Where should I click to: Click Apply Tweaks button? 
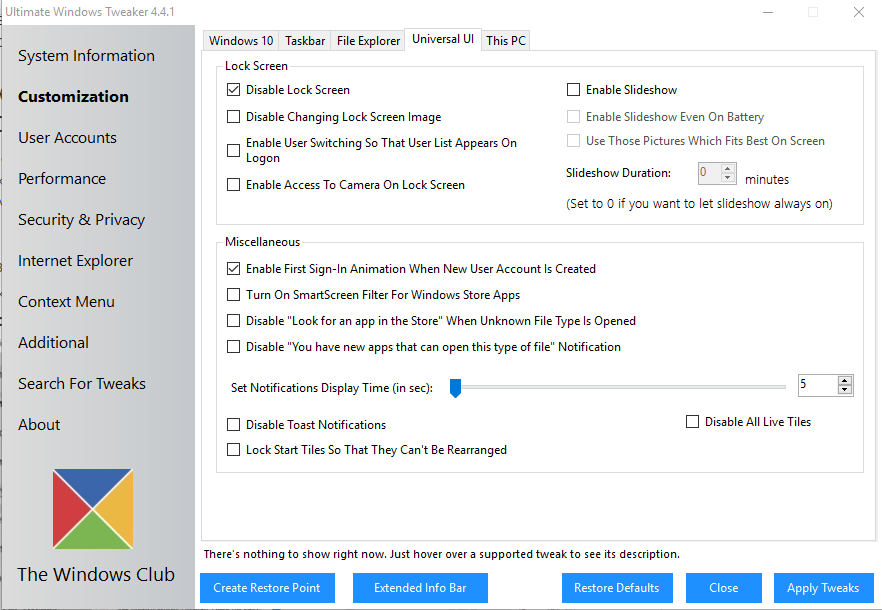pos(823,588)
